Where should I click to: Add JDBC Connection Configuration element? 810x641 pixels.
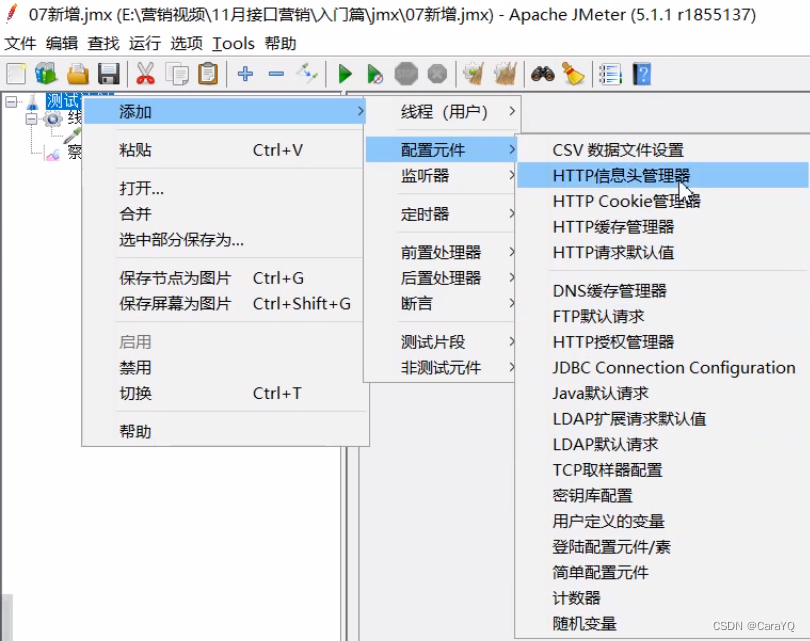tap(663, 368)
